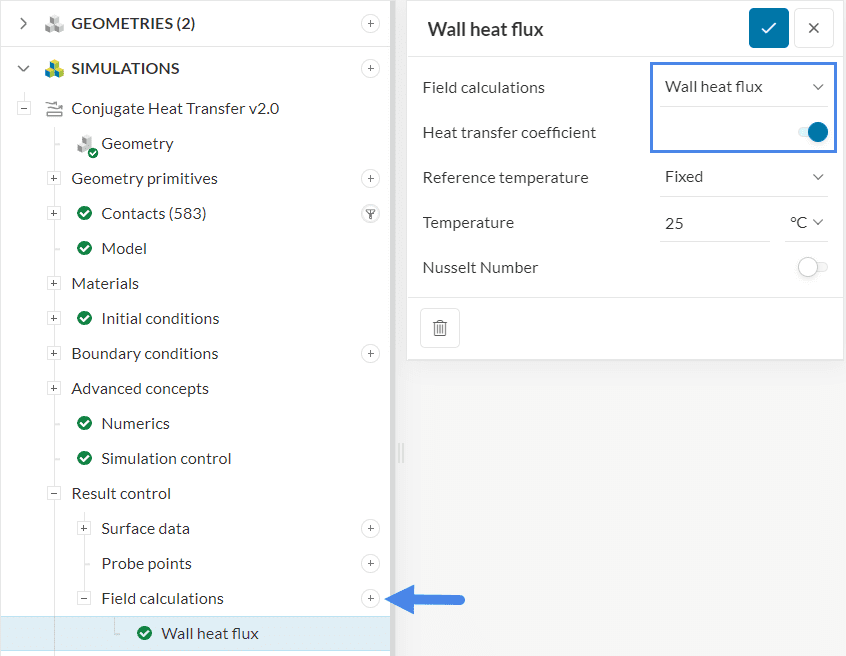846x656 pixels.
Task: Open the Reference temperature dropdown set to Fixed
Action: click(x=743, y=177)
